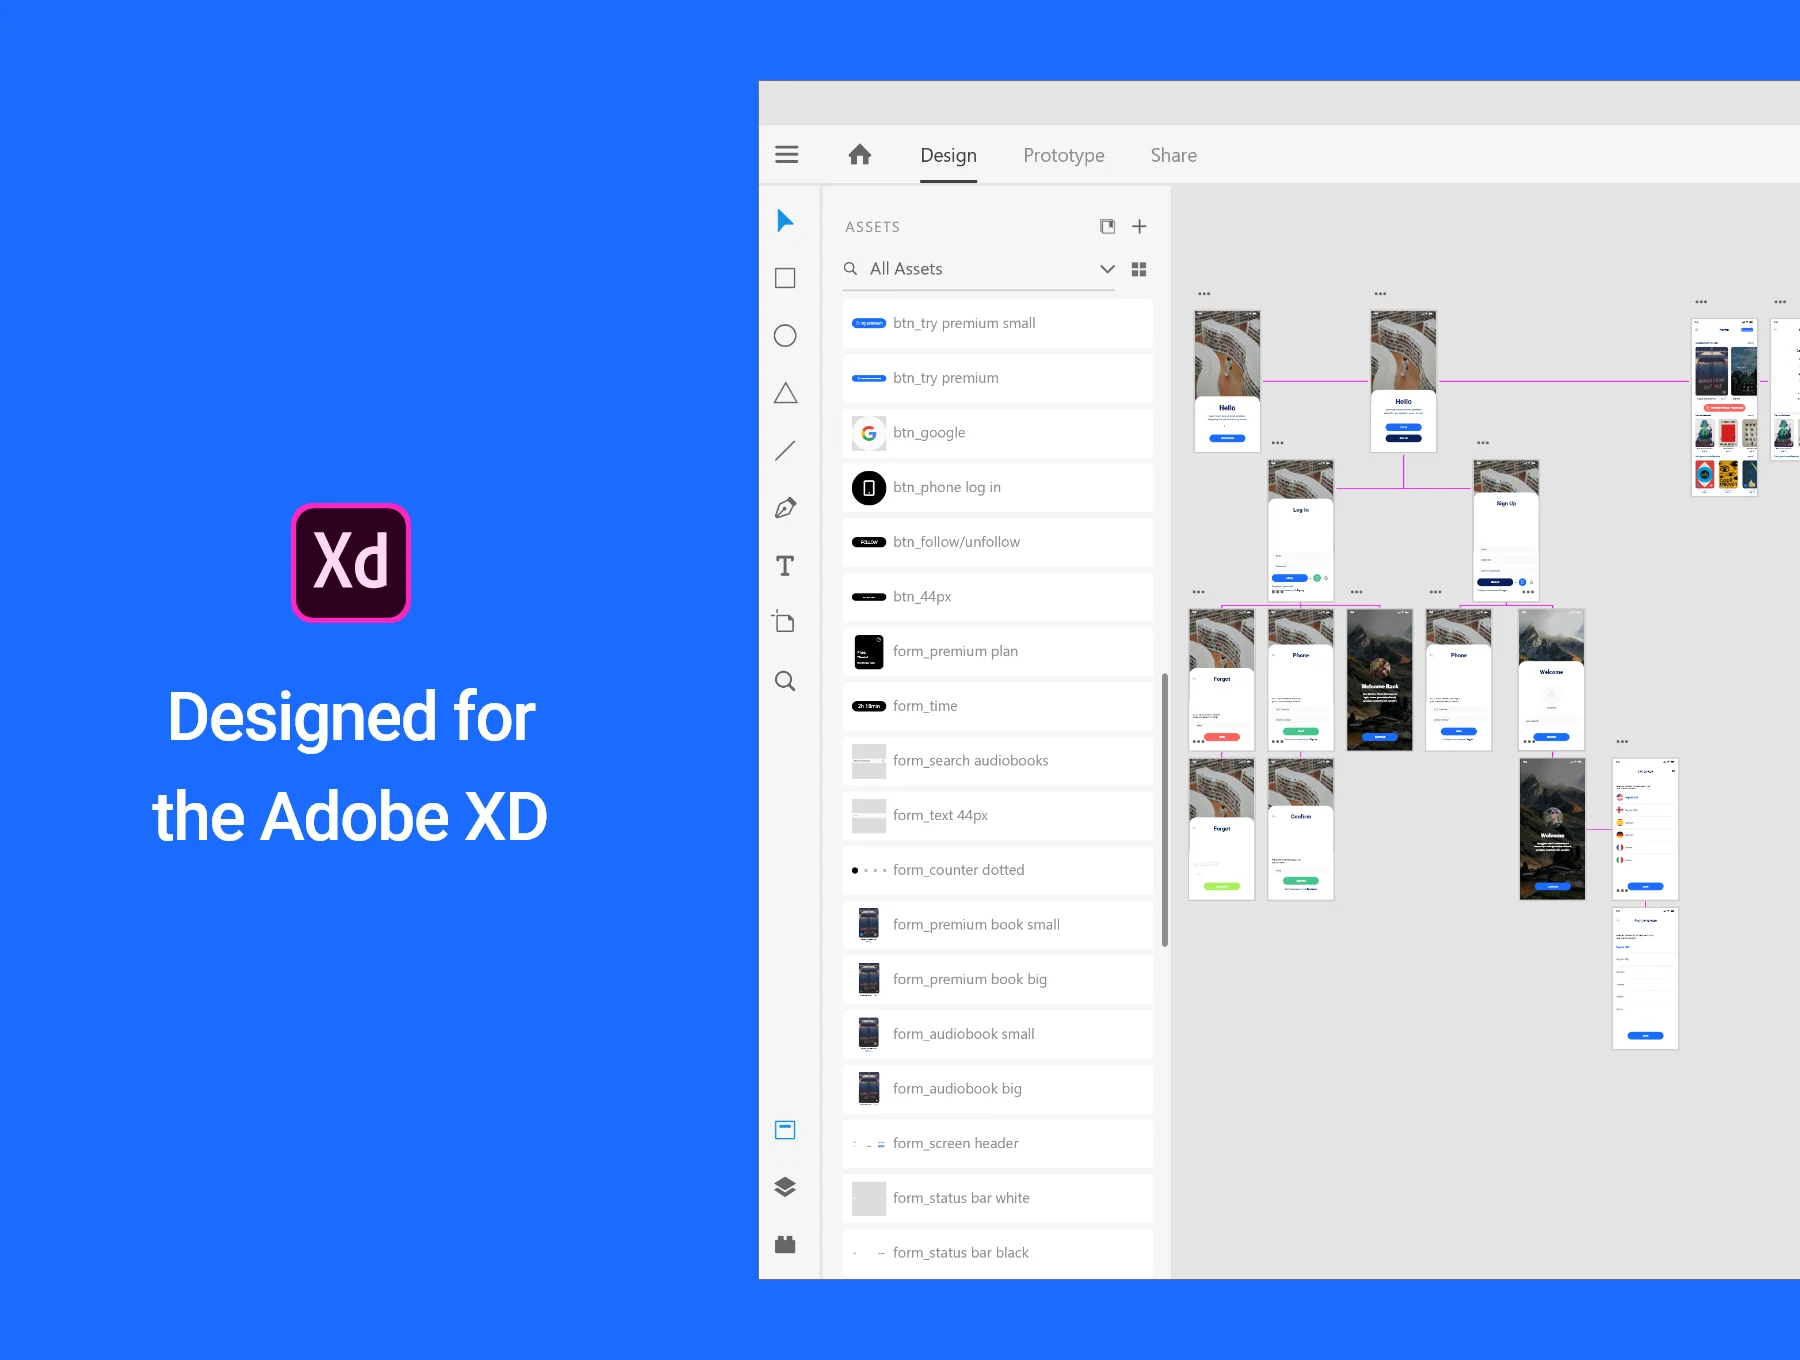Activate the Polygon triangle tool
The width and height of the screenshot is (1800, 1360).
click(785, 393)
